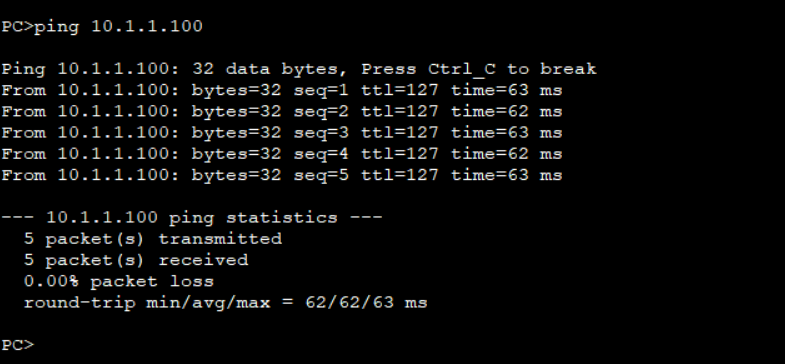Click the '5 packet(s) received' line

[136, 260]
